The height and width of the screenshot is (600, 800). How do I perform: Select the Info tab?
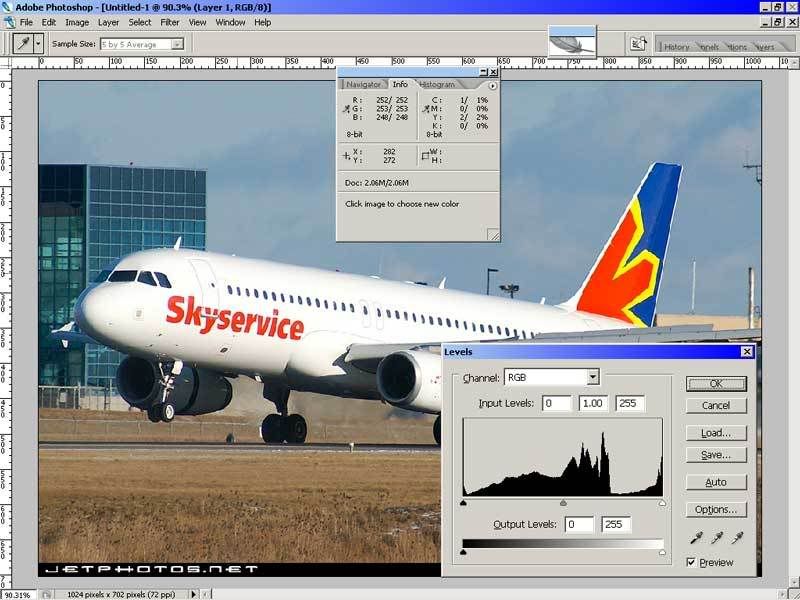click(x=400, y=84)
